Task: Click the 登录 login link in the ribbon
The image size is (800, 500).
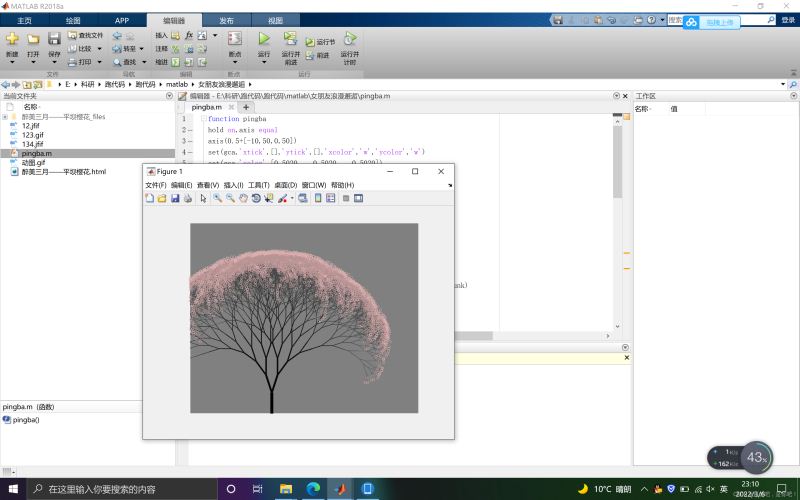Action: [788, 20]
